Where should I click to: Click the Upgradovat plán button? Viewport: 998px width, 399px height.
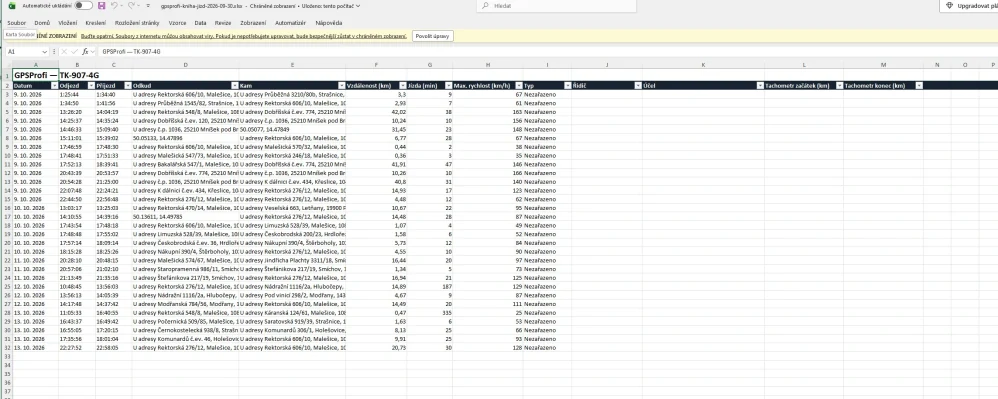tap(969, 5)
